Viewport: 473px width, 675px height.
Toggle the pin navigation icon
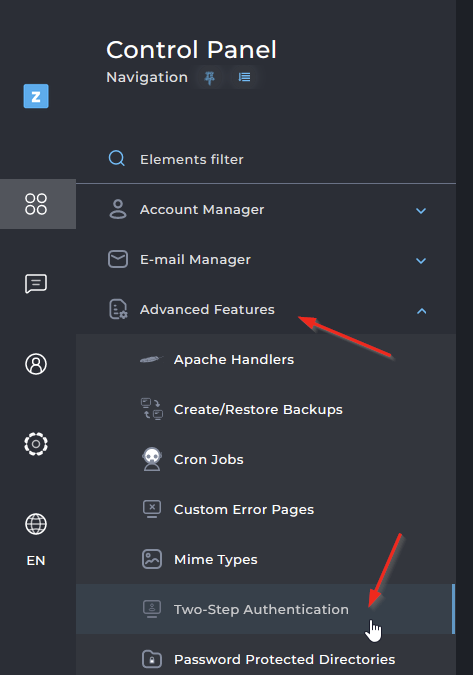(x=210, y=77)
